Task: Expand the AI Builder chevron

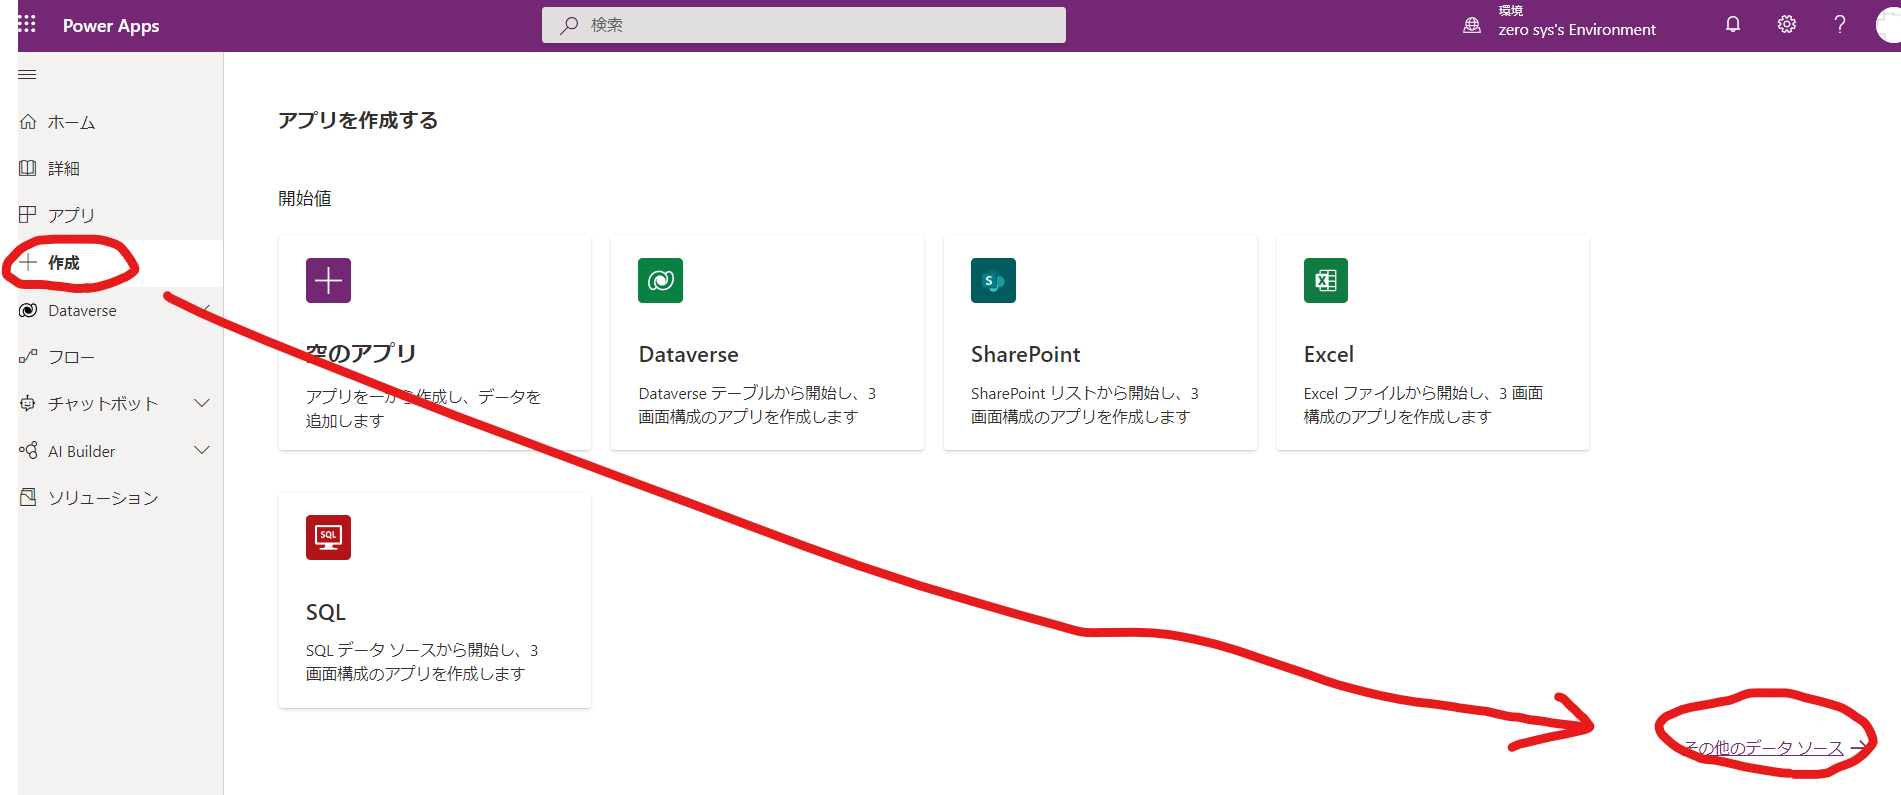Action: point(202,450)
